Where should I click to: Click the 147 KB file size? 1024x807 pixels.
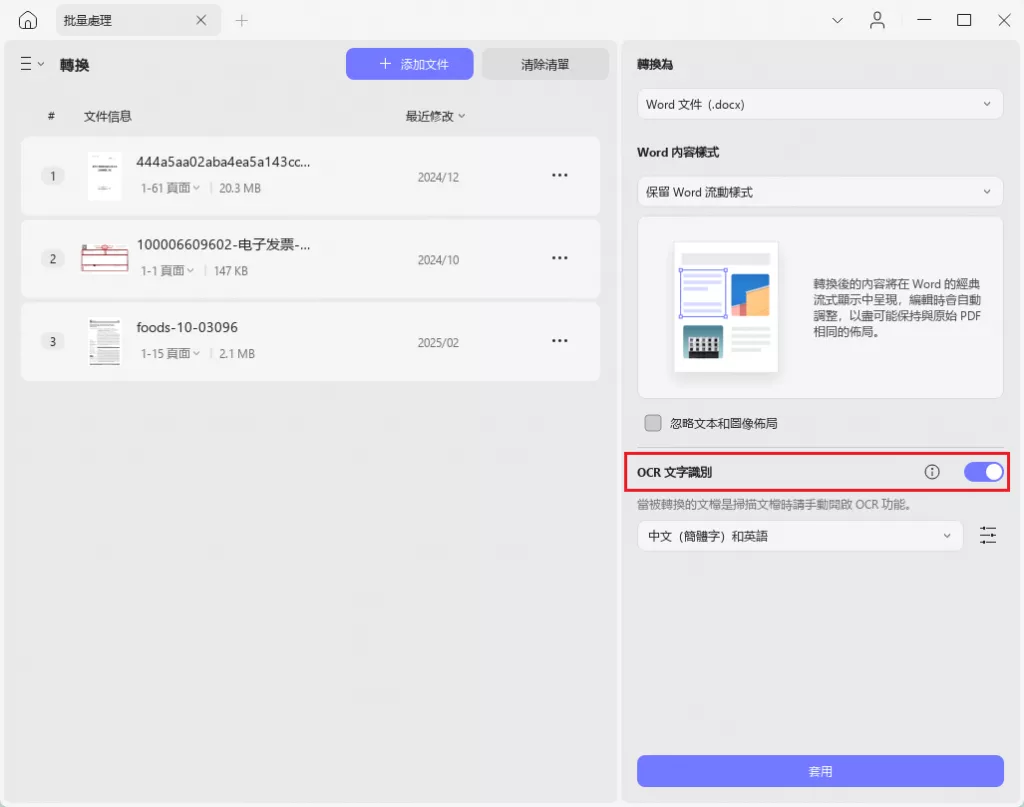pos(231,271)
